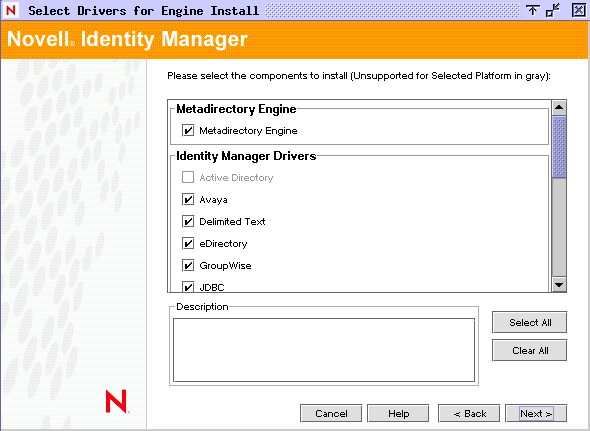590x431 pixels.
Task: Uncheck the JDBC driver checkbox
Action: (188, 287)
